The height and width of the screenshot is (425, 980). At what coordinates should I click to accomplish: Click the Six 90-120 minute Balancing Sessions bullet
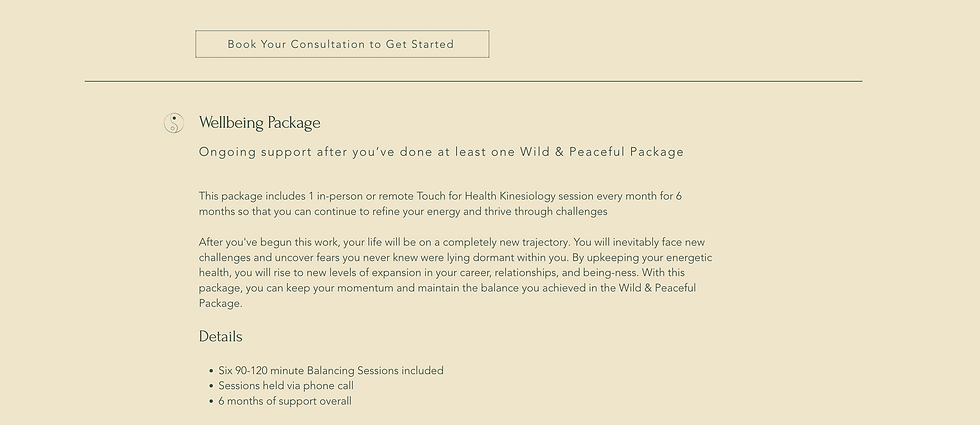tap(331, 371)
